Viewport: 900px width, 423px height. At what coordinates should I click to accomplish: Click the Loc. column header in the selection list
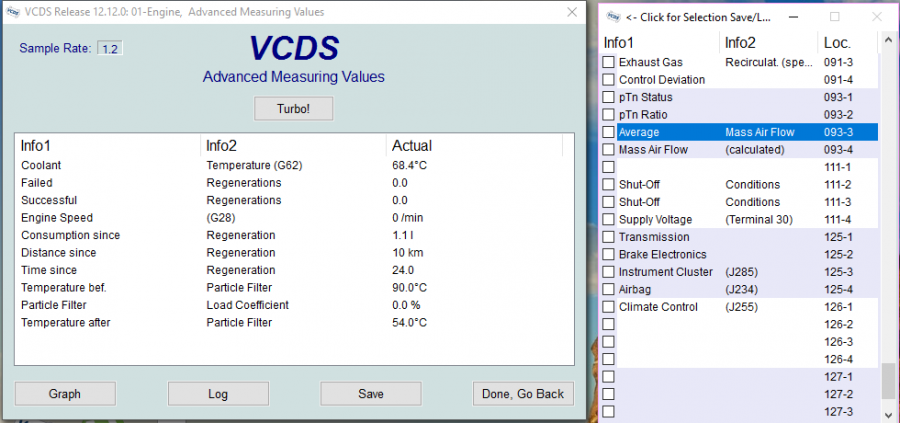pyautogui.click(x=847, y=42)
